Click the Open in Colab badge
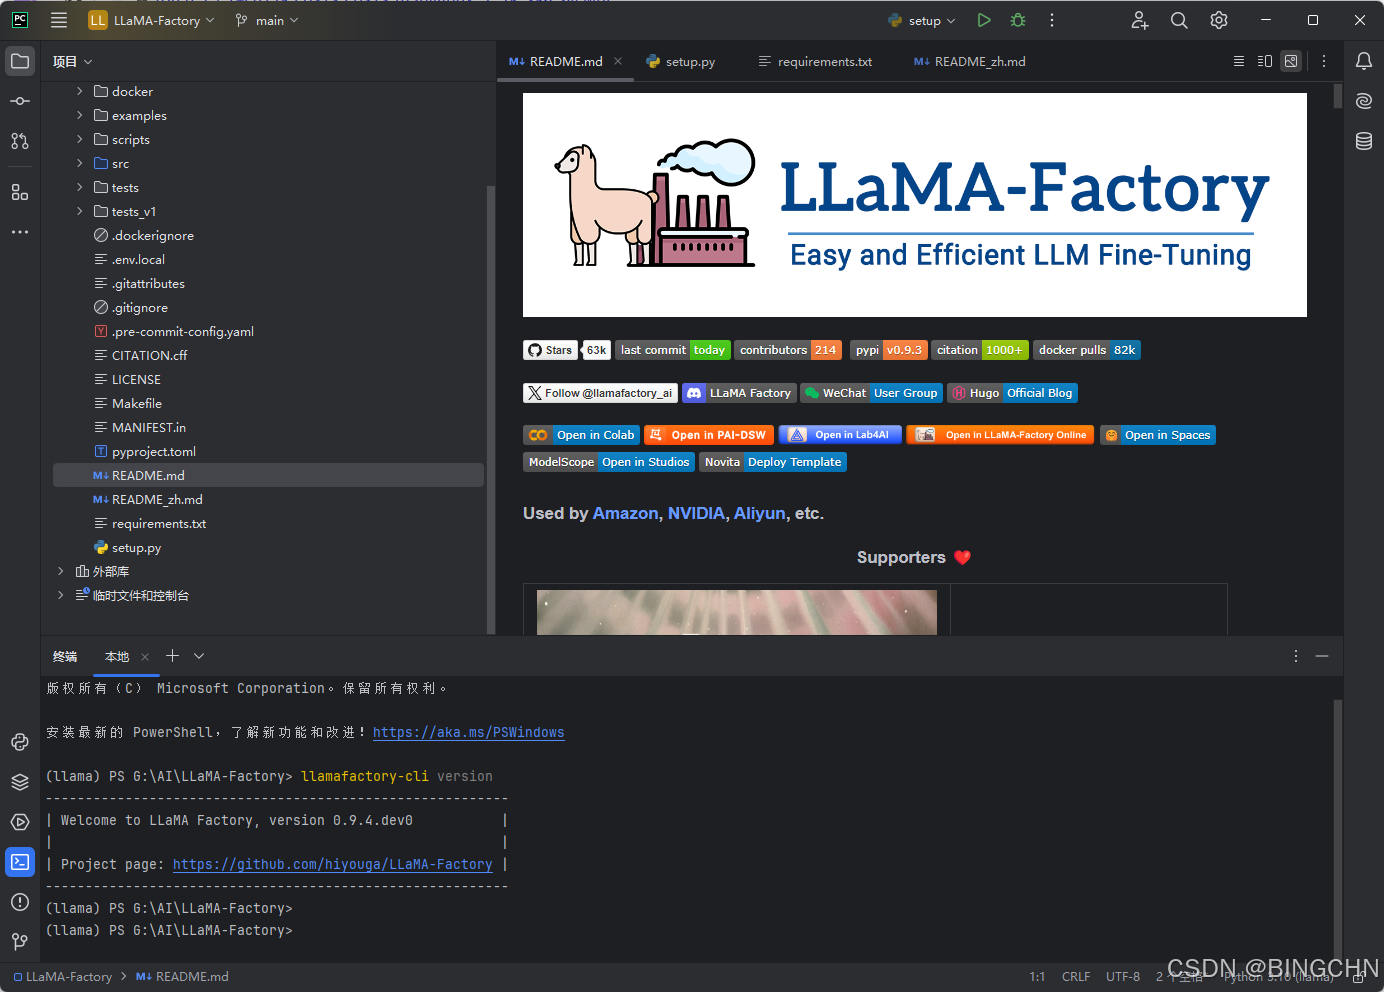The image size is (1384, 992). [581, 435]
